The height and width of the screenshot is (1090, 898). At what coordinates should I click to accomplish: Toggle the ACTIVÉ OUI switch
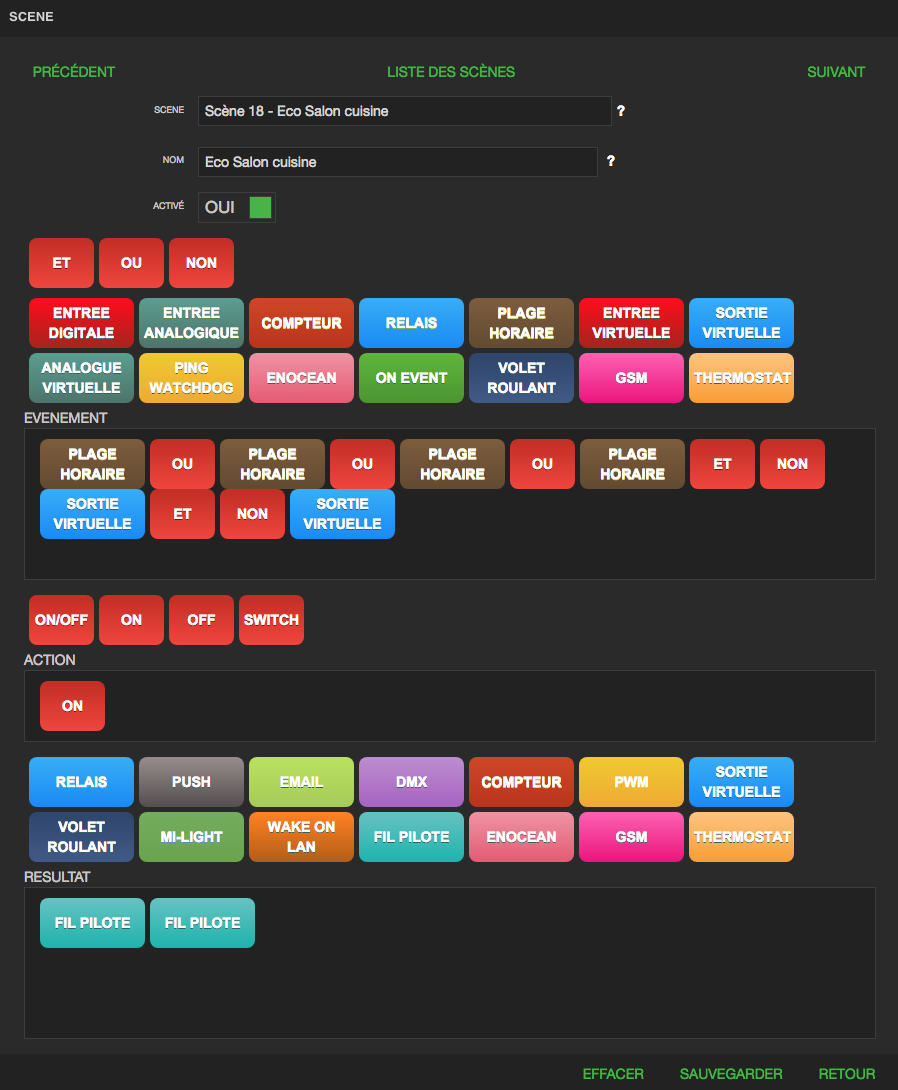[x=236, y=207]
